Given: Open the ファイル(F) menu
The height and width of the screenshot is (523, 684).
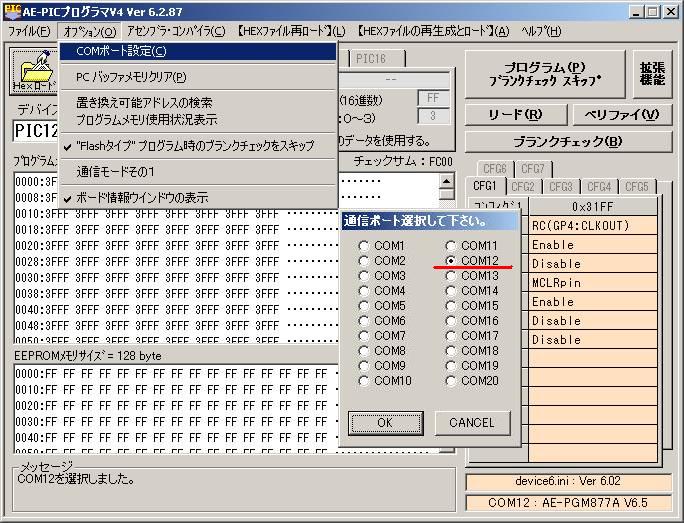Looking at the screenshot, I should (x=29, y=31).
